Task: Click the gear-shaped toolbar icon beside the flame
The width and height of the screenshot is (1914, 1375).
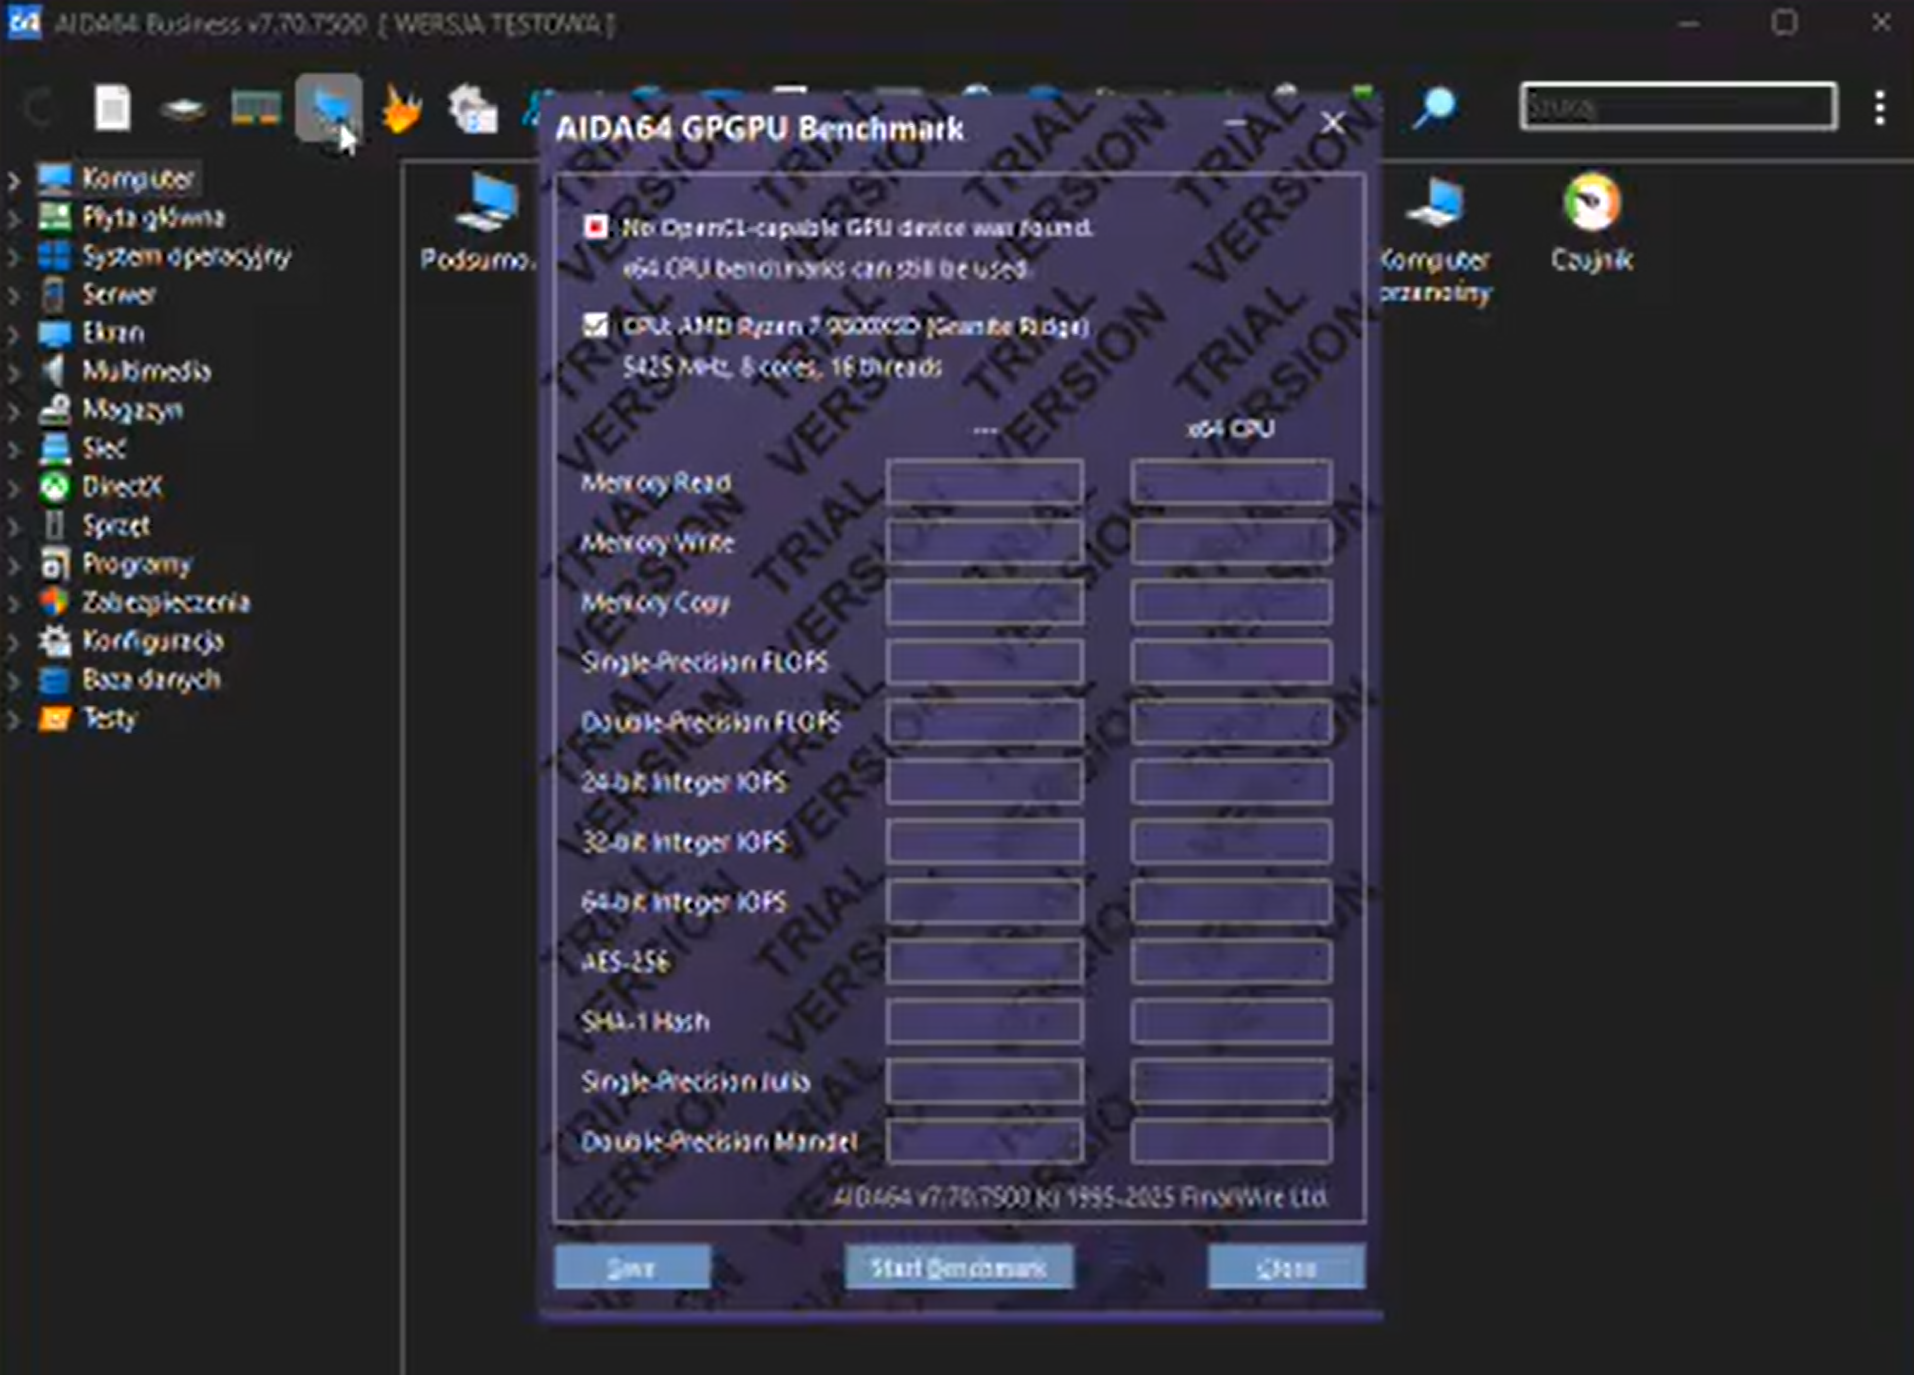Action: point(472,108)
